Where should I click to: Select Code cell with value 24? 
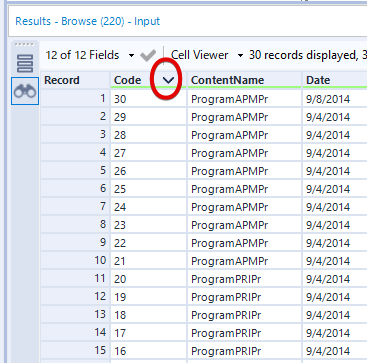point(149,207)
